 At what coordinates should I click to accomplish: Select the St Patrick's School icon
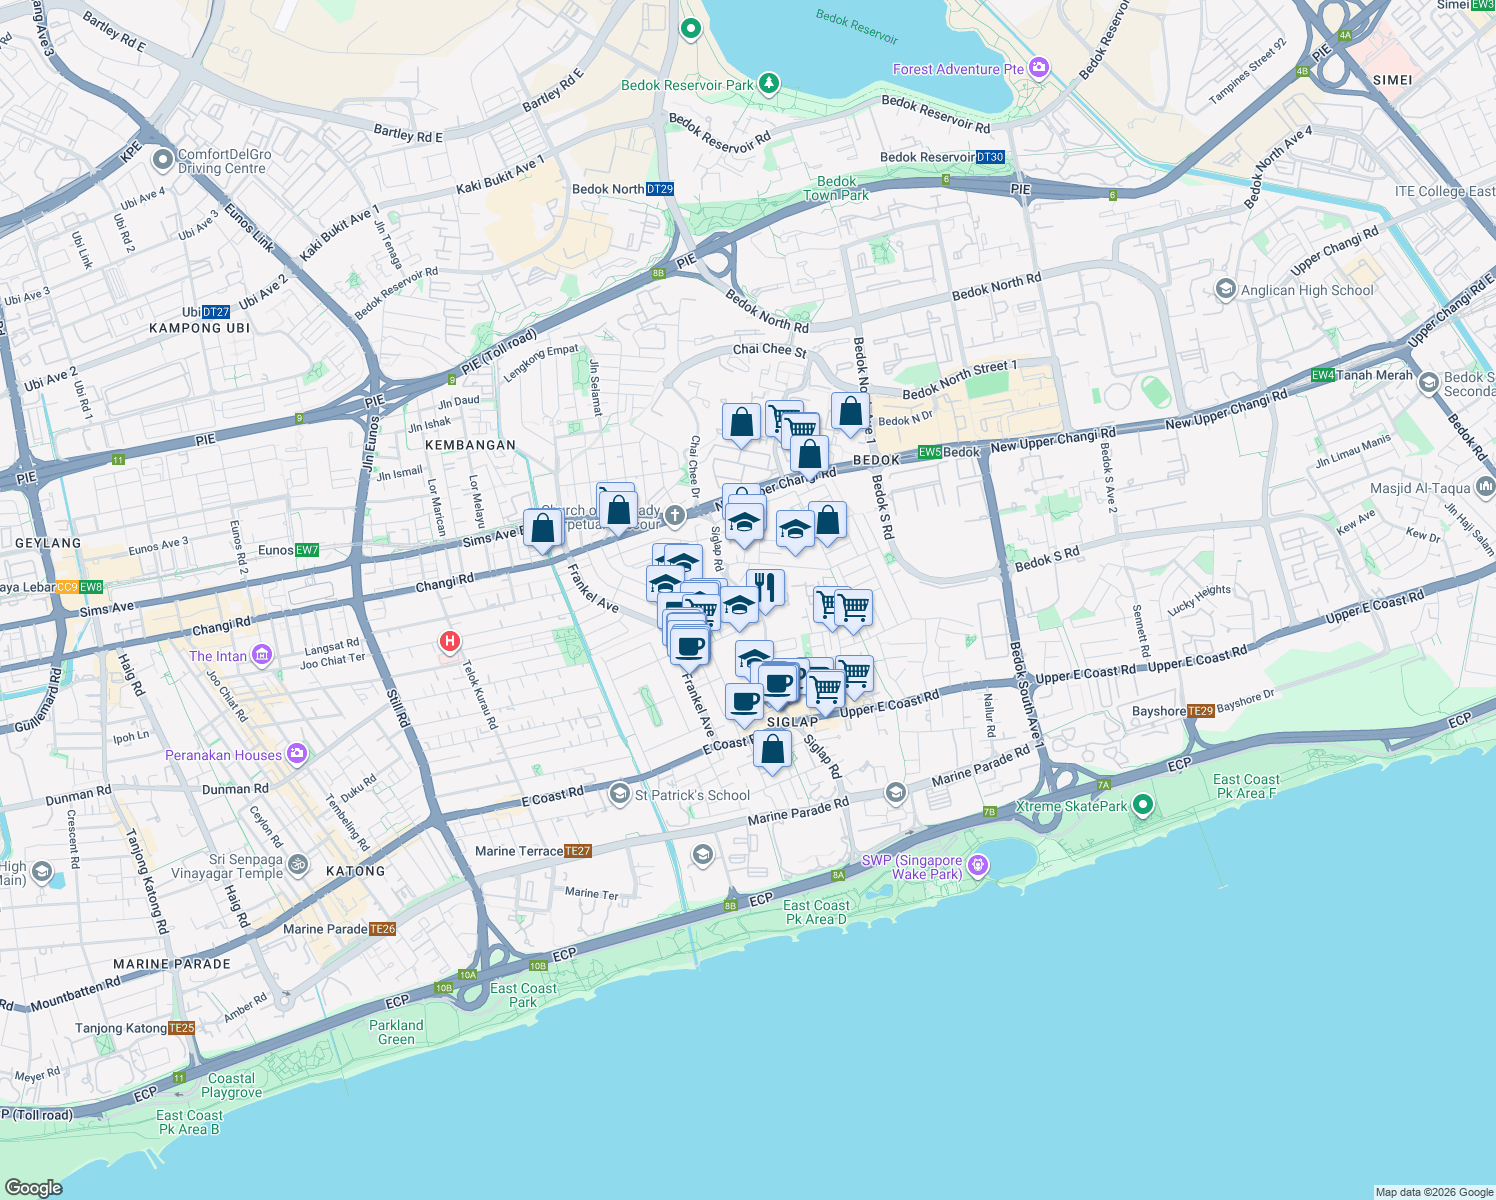(620, 794)
